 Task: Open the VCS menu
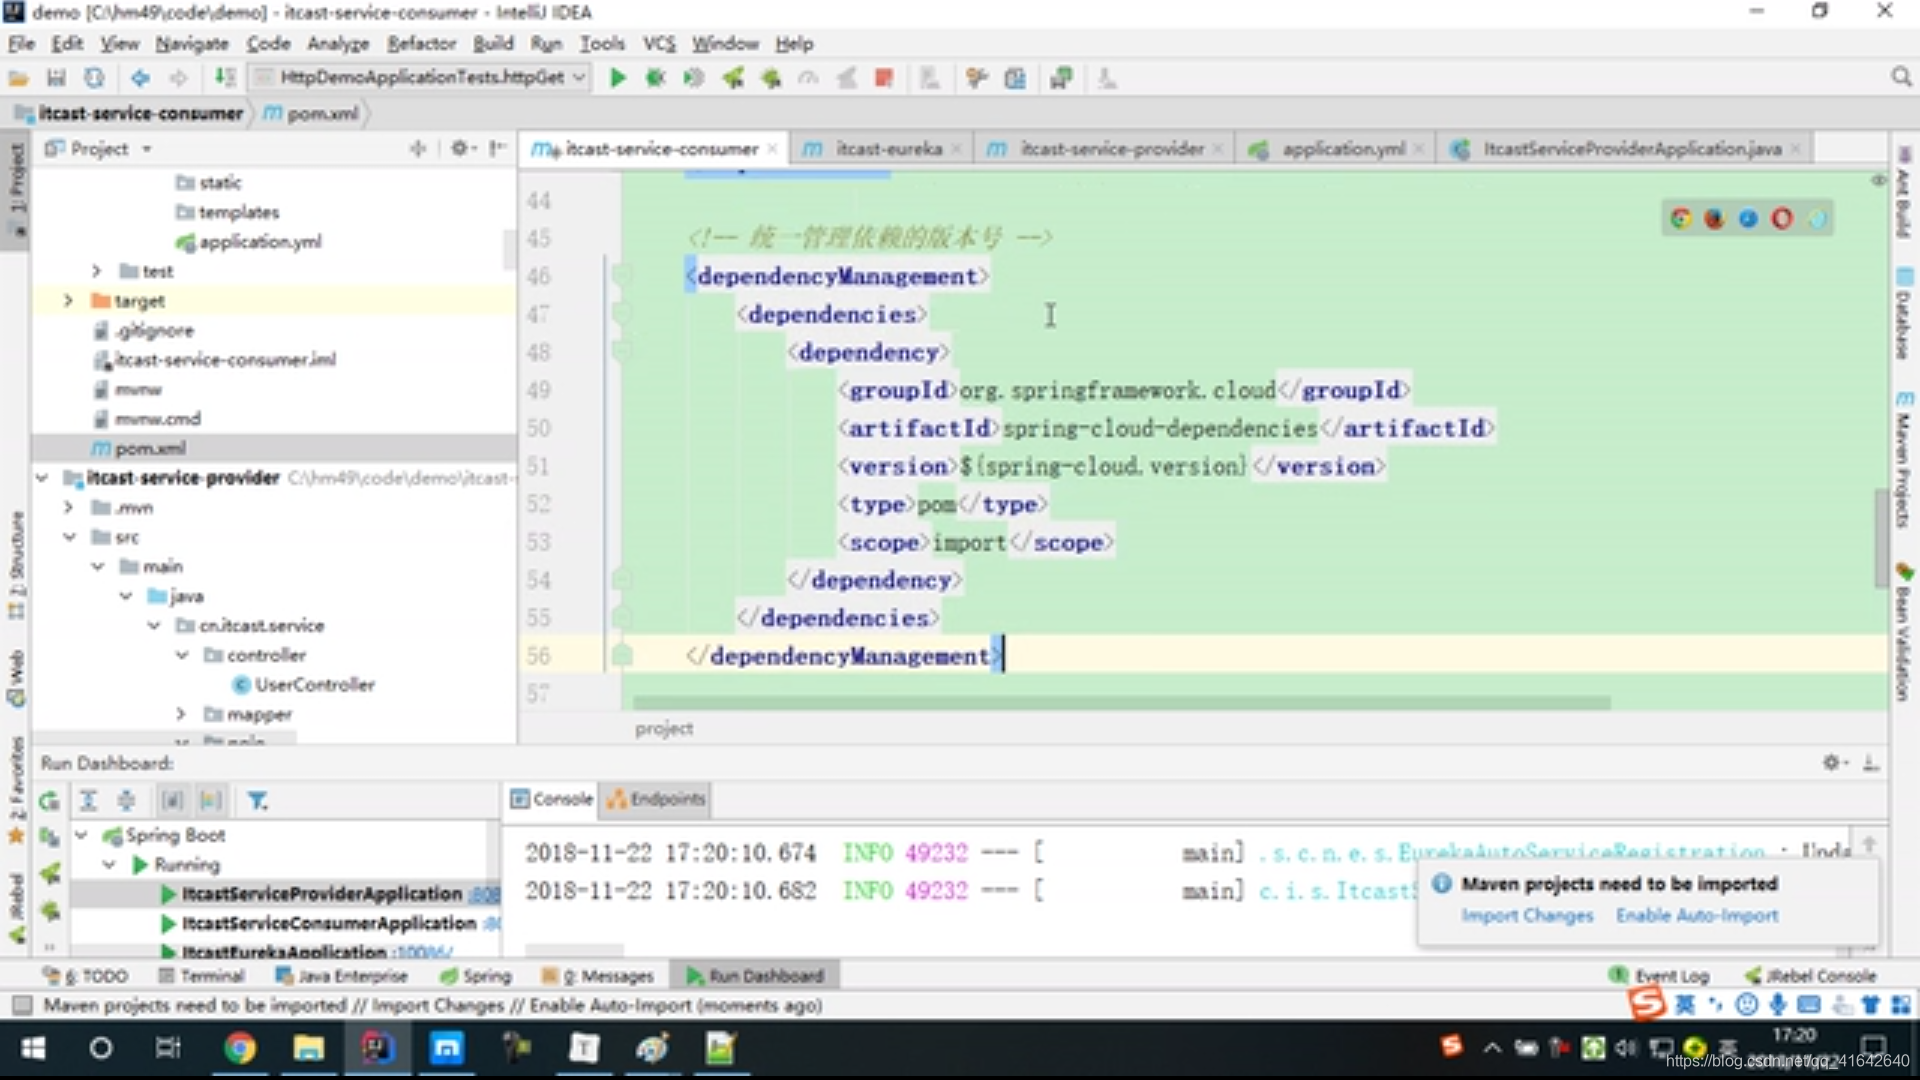tap(659, 44)
